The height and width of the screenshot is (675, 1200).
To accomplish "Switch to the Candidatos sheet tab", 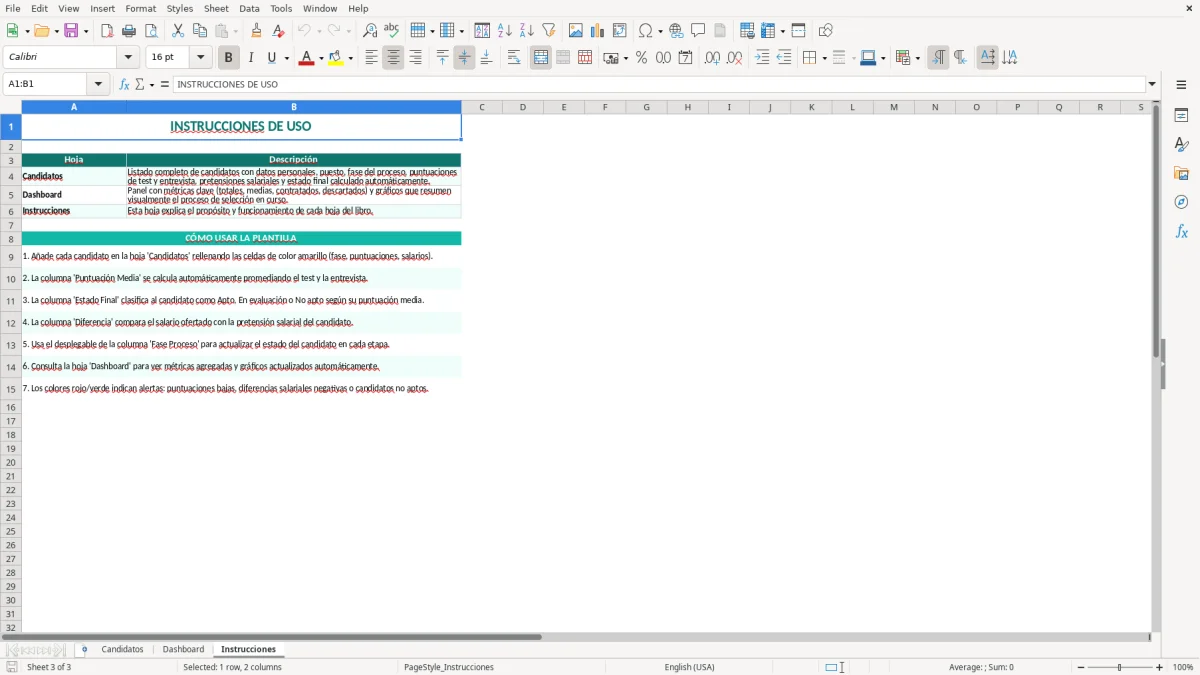I will click(x=122, y=649).
